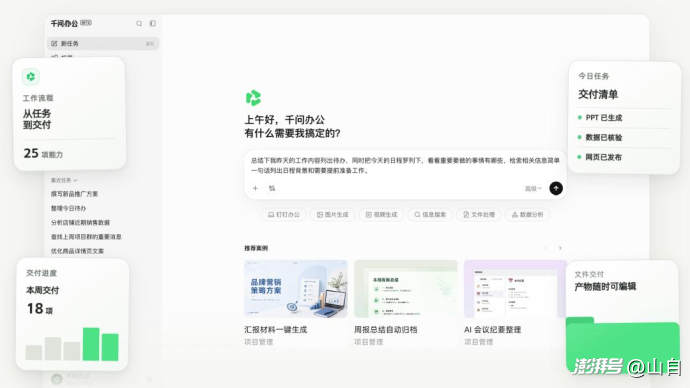Click the 推荐案例 heading
Viewport: 690px width, 388px height.
tap(256, 248)
